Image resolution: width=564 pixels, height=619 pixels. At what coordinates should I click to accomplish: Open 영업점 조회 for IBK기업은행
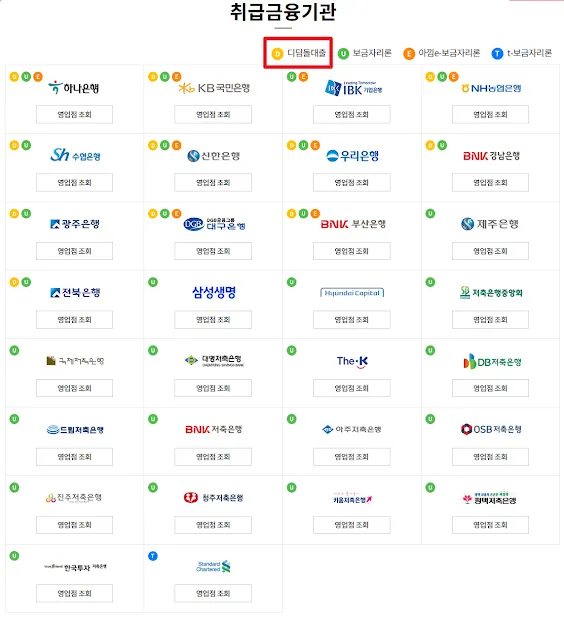tap(352, 114)
